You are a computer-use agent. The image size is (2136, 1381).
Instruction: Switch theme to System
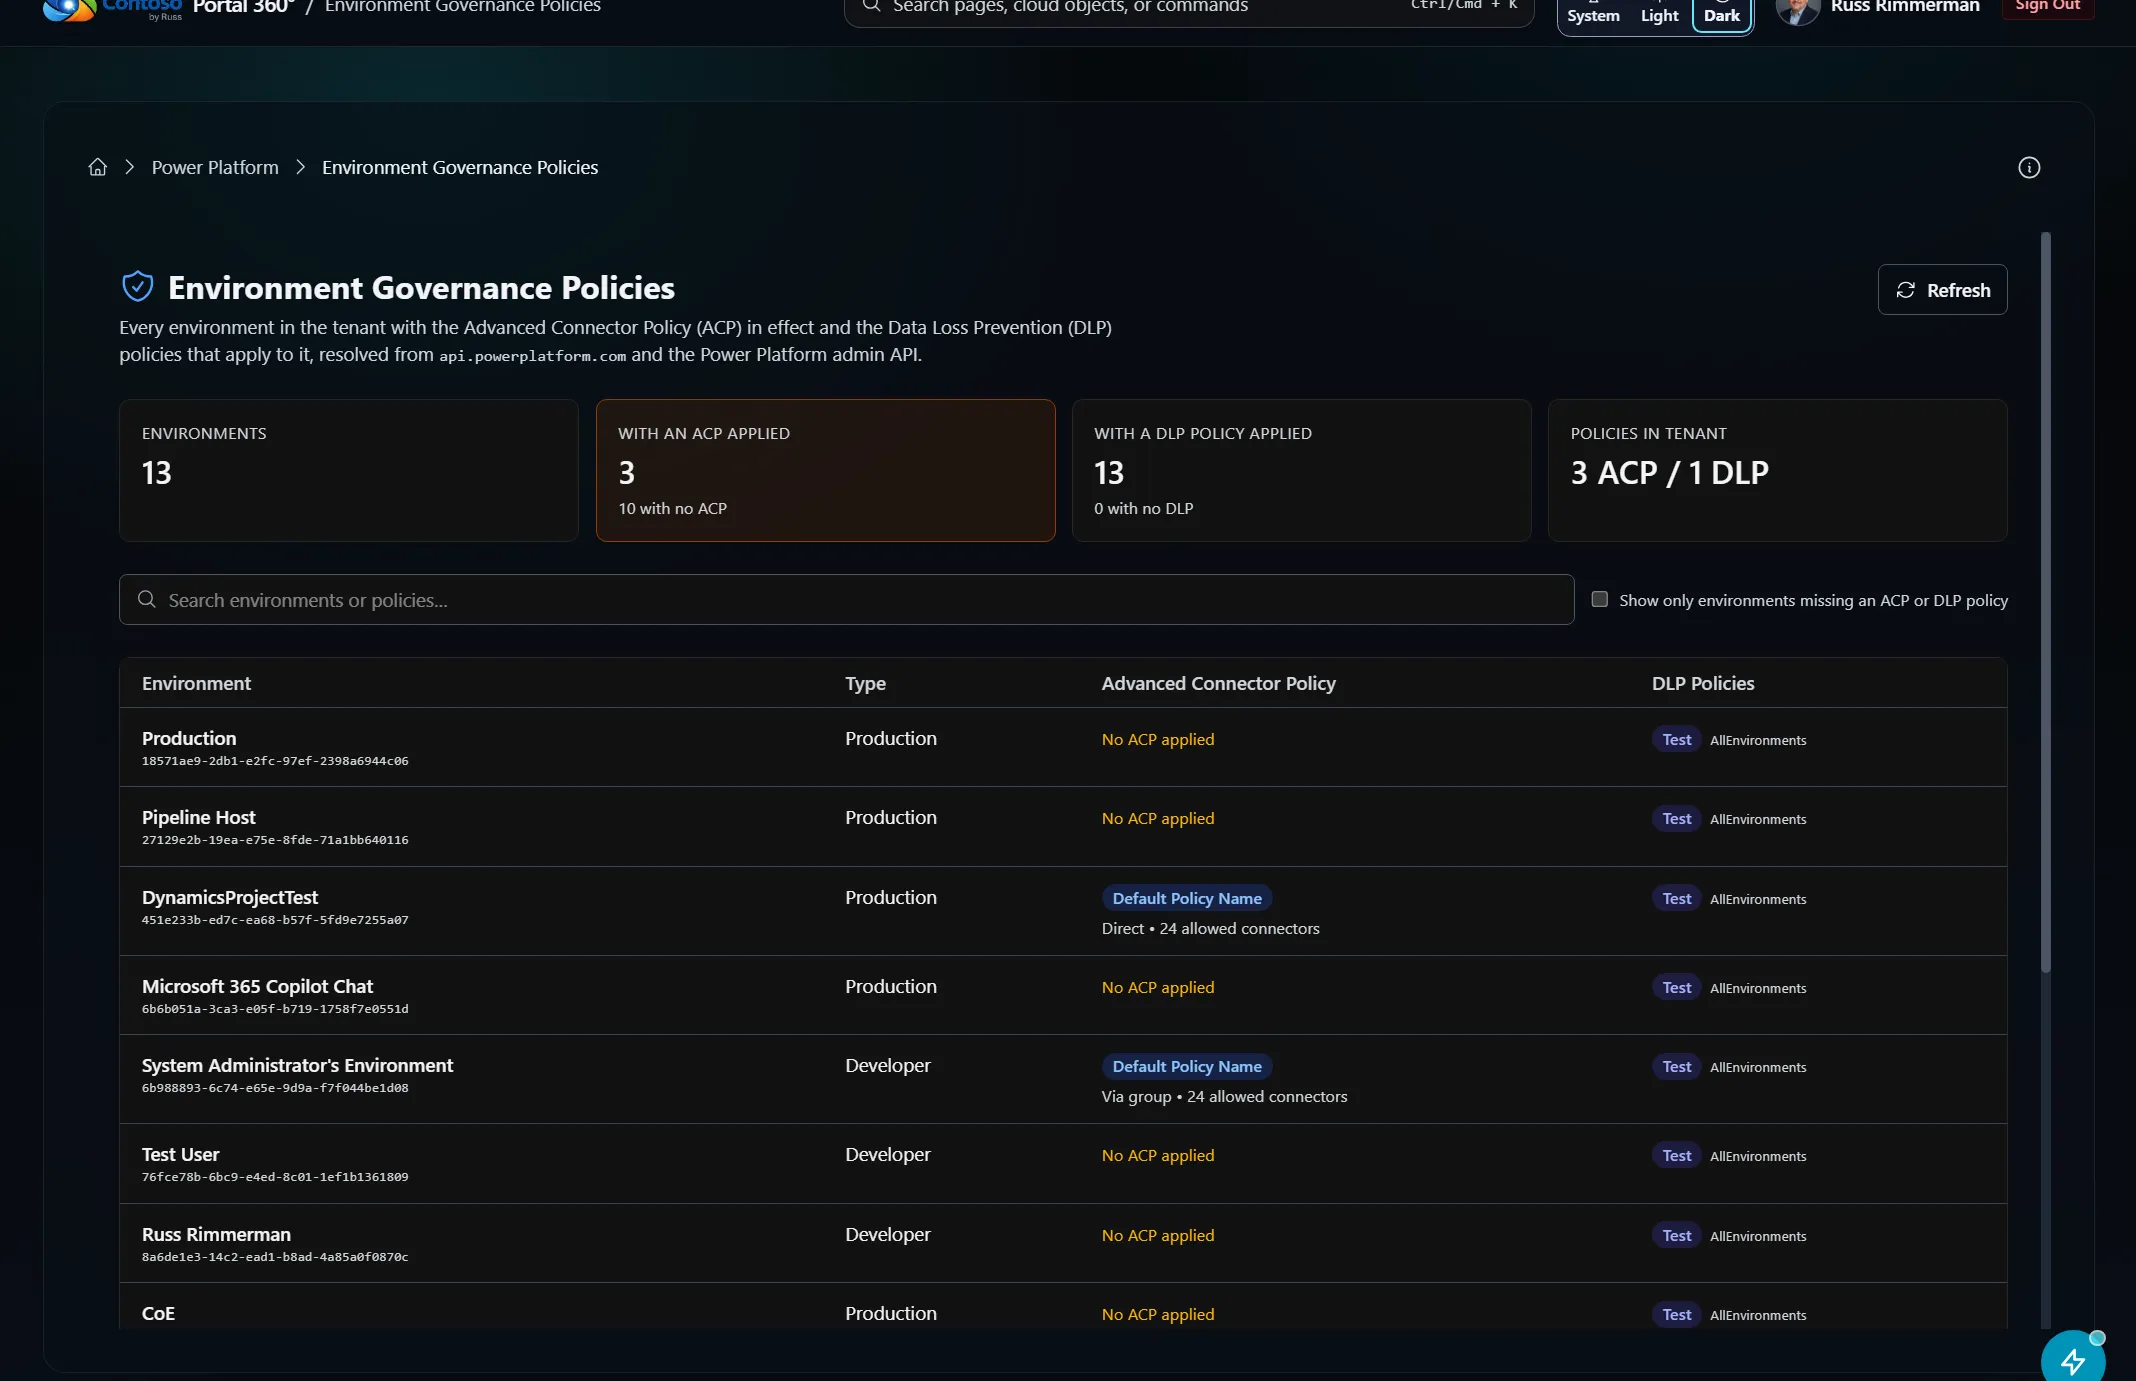(1593, 15)
